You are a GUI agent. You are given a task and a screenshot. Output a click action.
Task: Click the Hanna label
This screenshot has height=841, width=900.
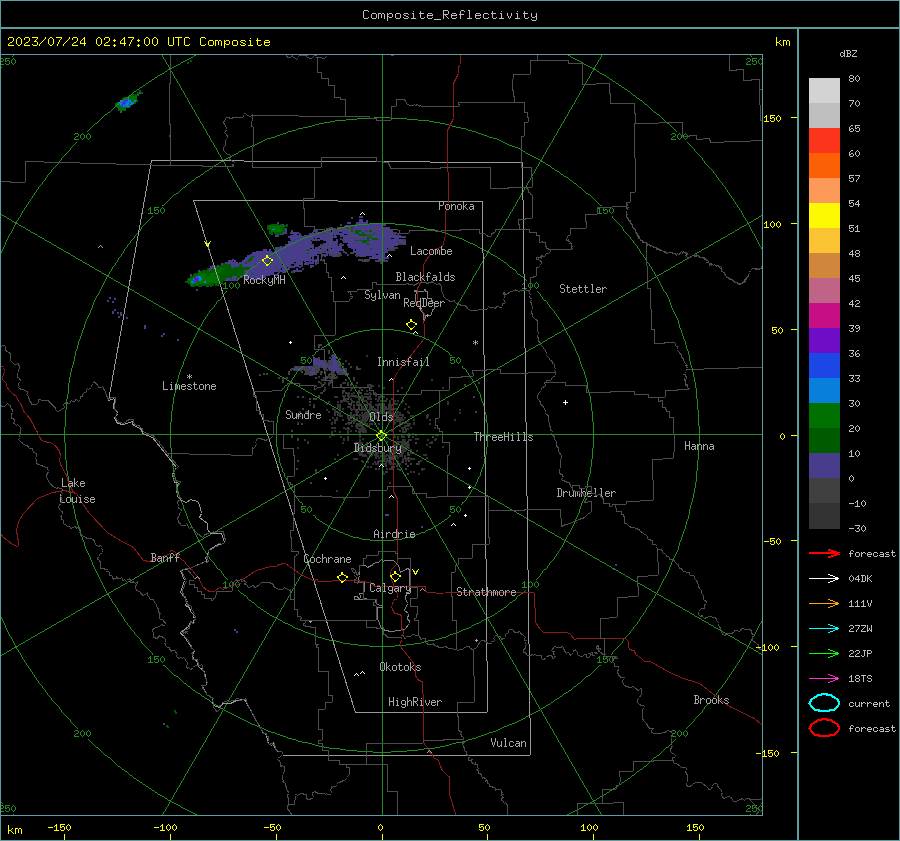click(699, 446)
